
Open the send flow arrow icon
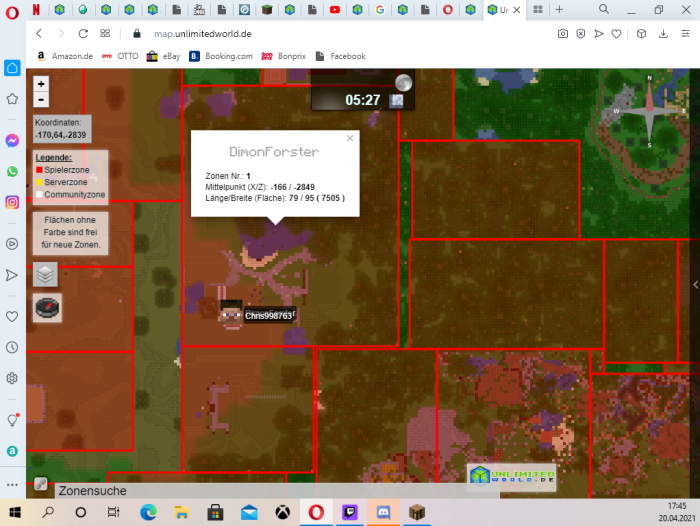pyautogui.click(x=599, y=33)
